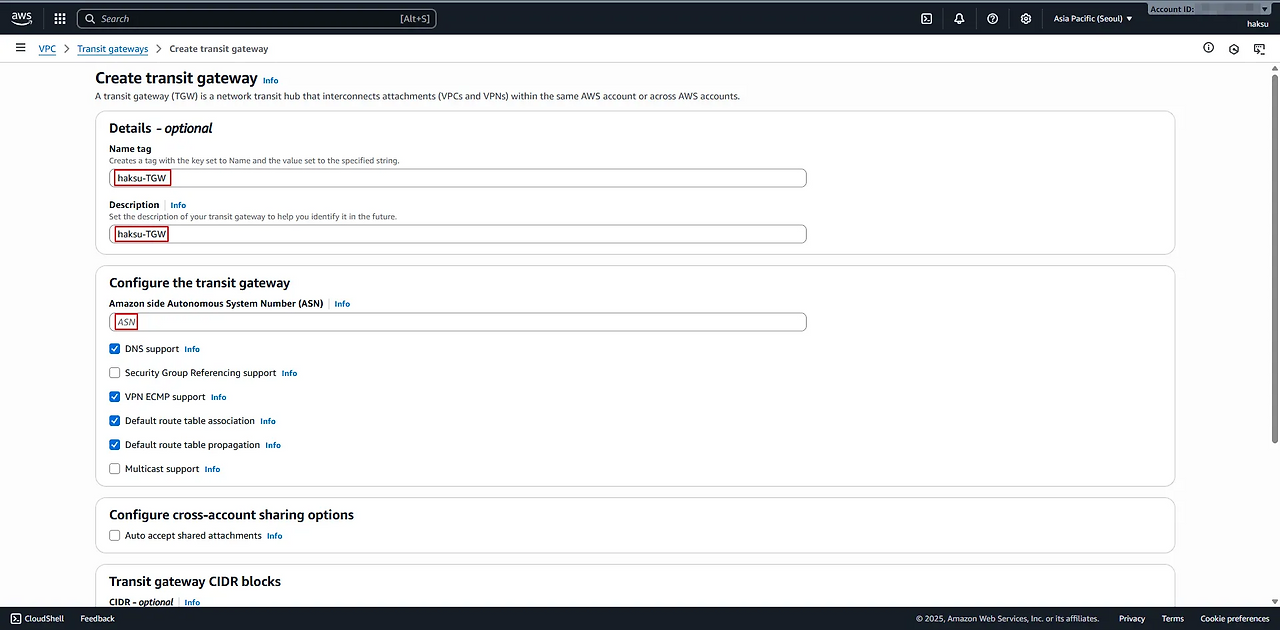This screenshot has width=1280, height=630.
Task: Click the CloudShell icon in the footer
Action: (x=16, y=618)
